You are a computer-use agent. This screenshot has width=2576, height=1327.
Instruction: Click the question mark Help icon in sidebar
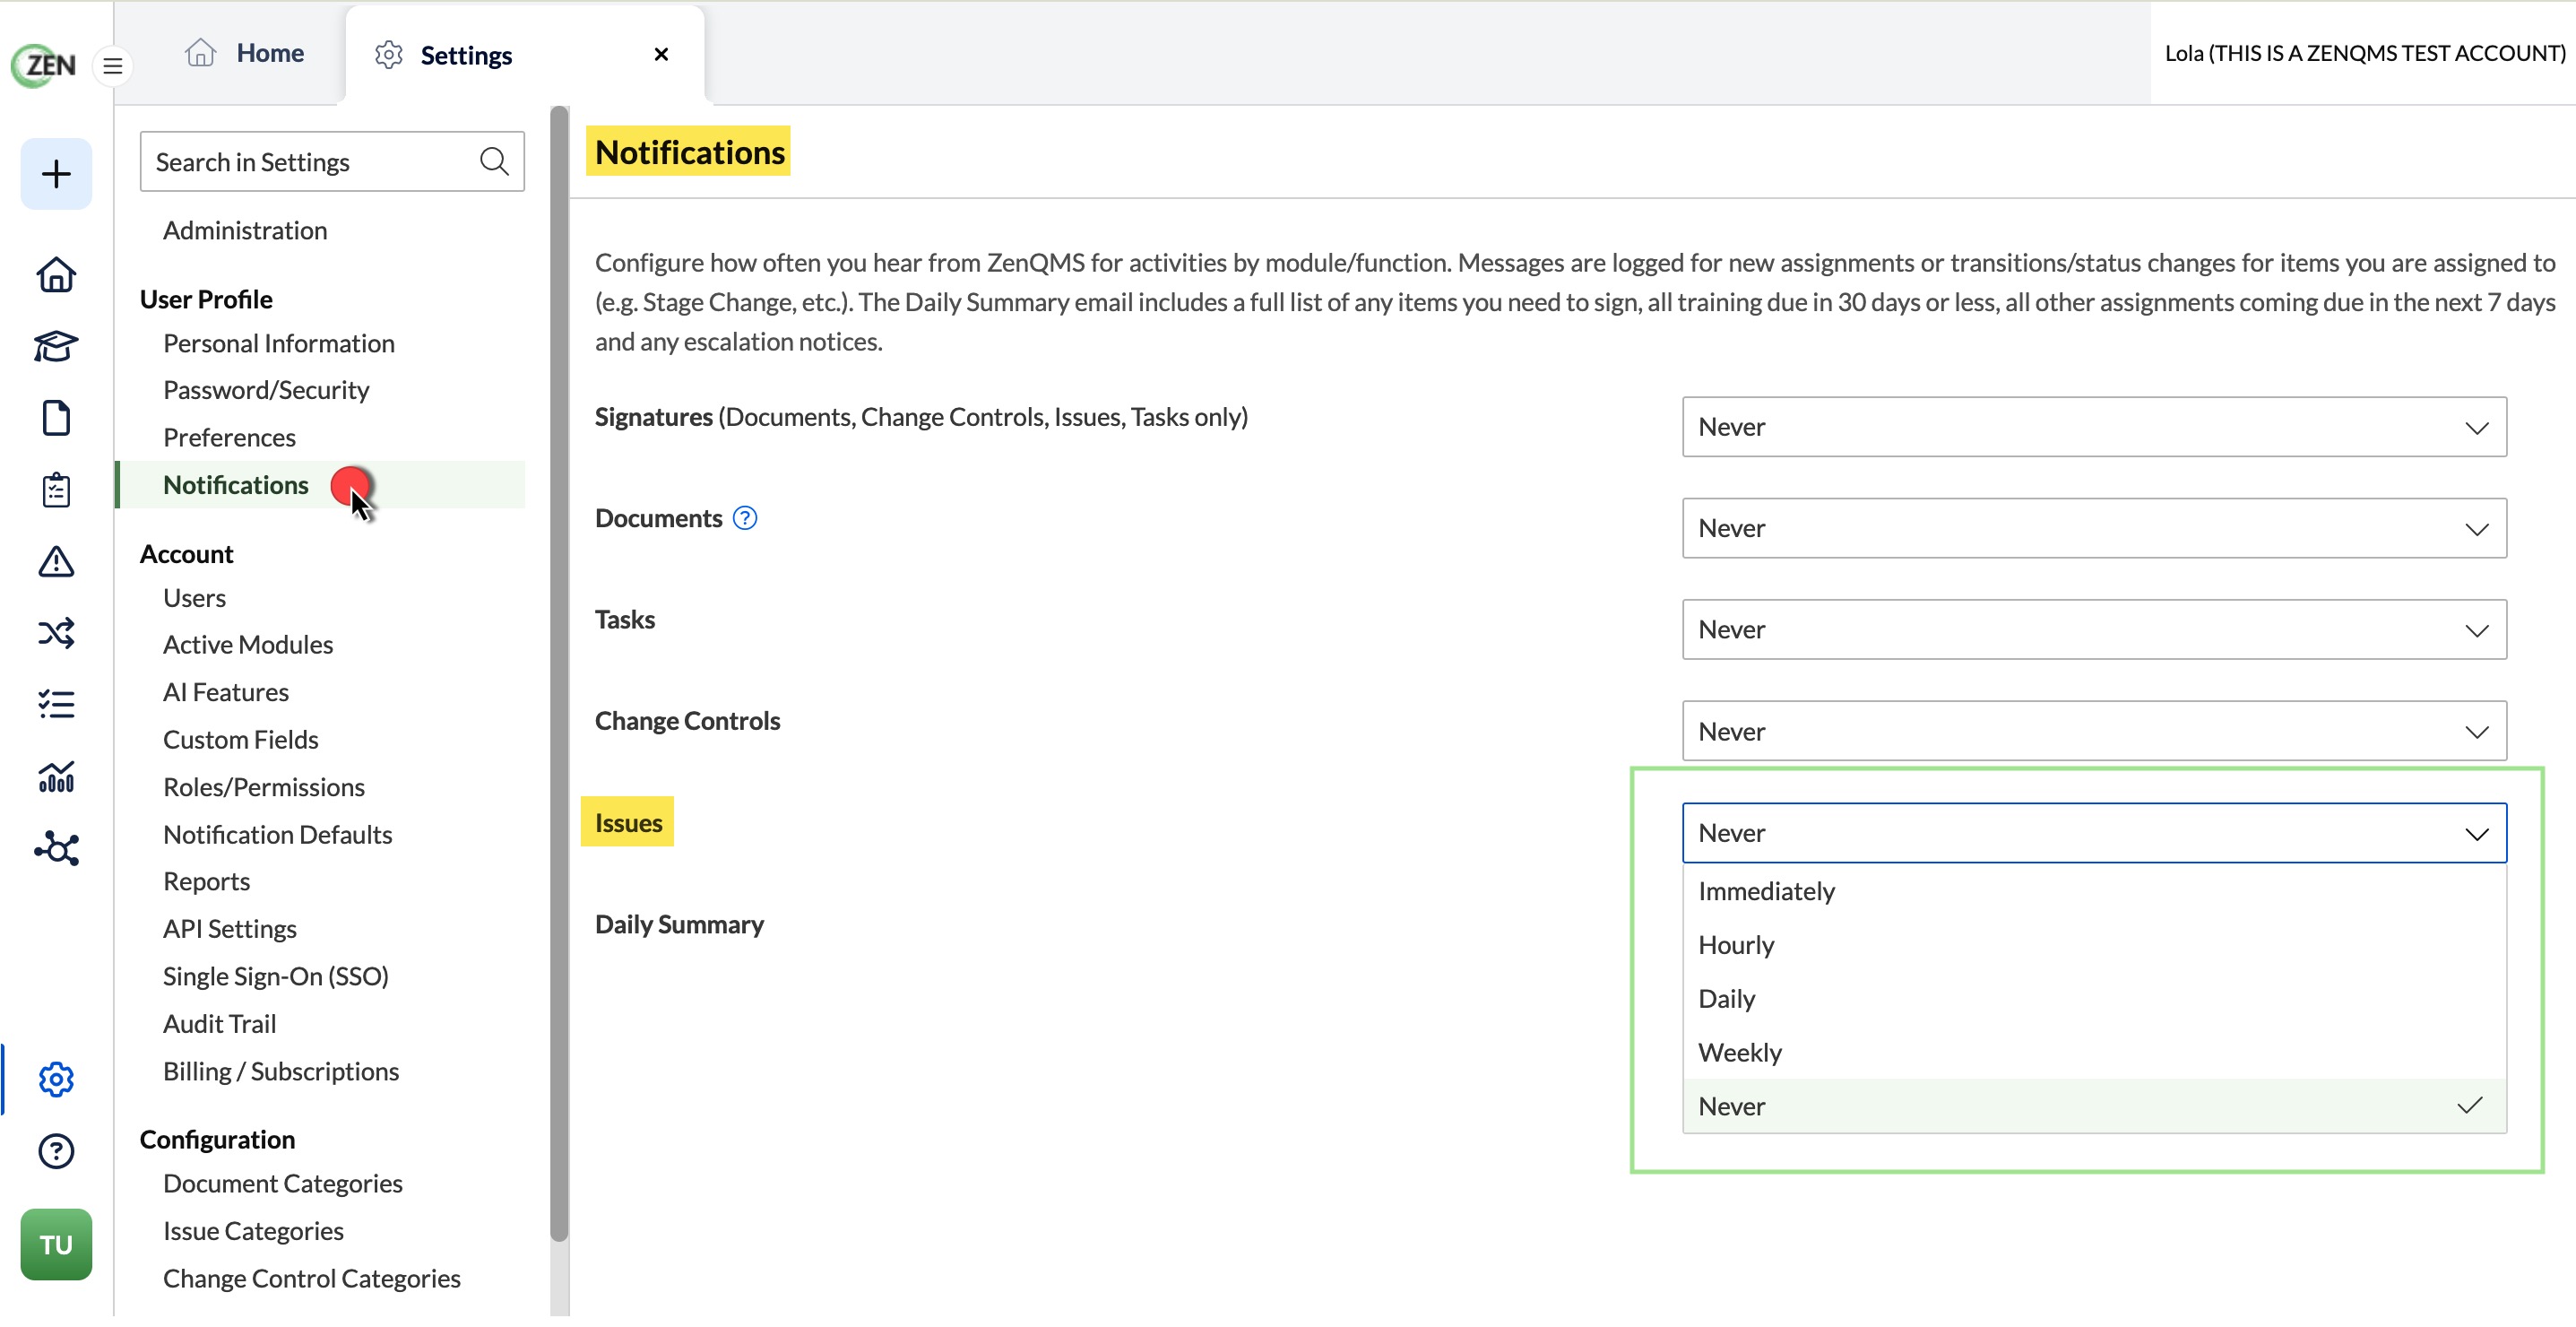point(56,1152)
